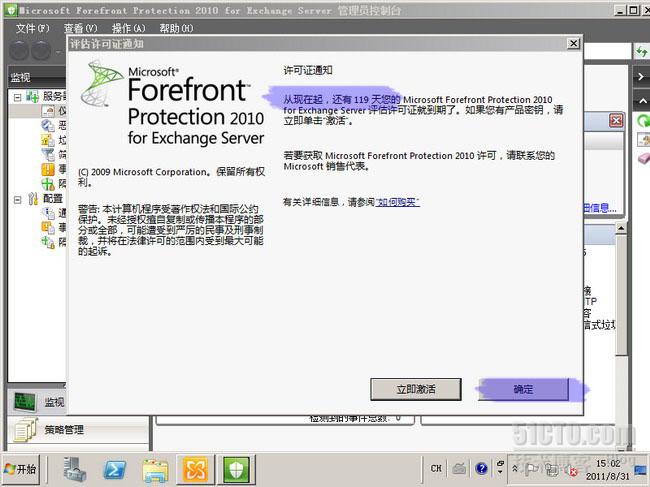Open the 开始 Start menu
Viewport: 650px width, 487px height.
coord(21,469)
